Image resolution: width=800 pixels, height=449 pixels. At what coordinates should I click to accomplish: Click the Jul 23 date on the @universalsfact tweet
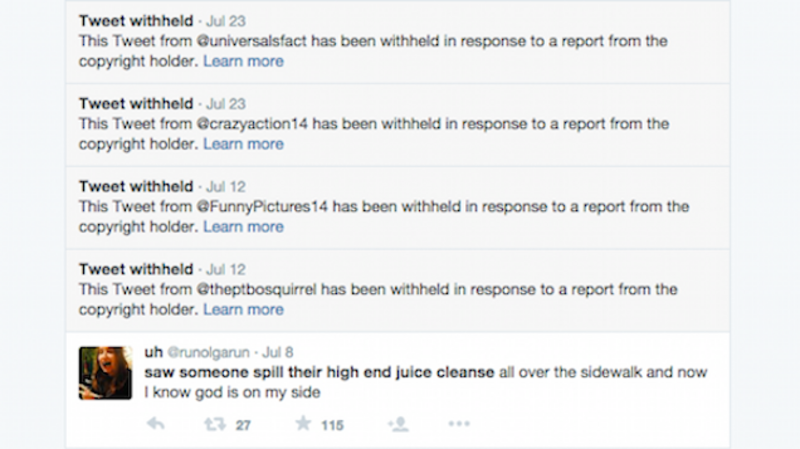225,21
